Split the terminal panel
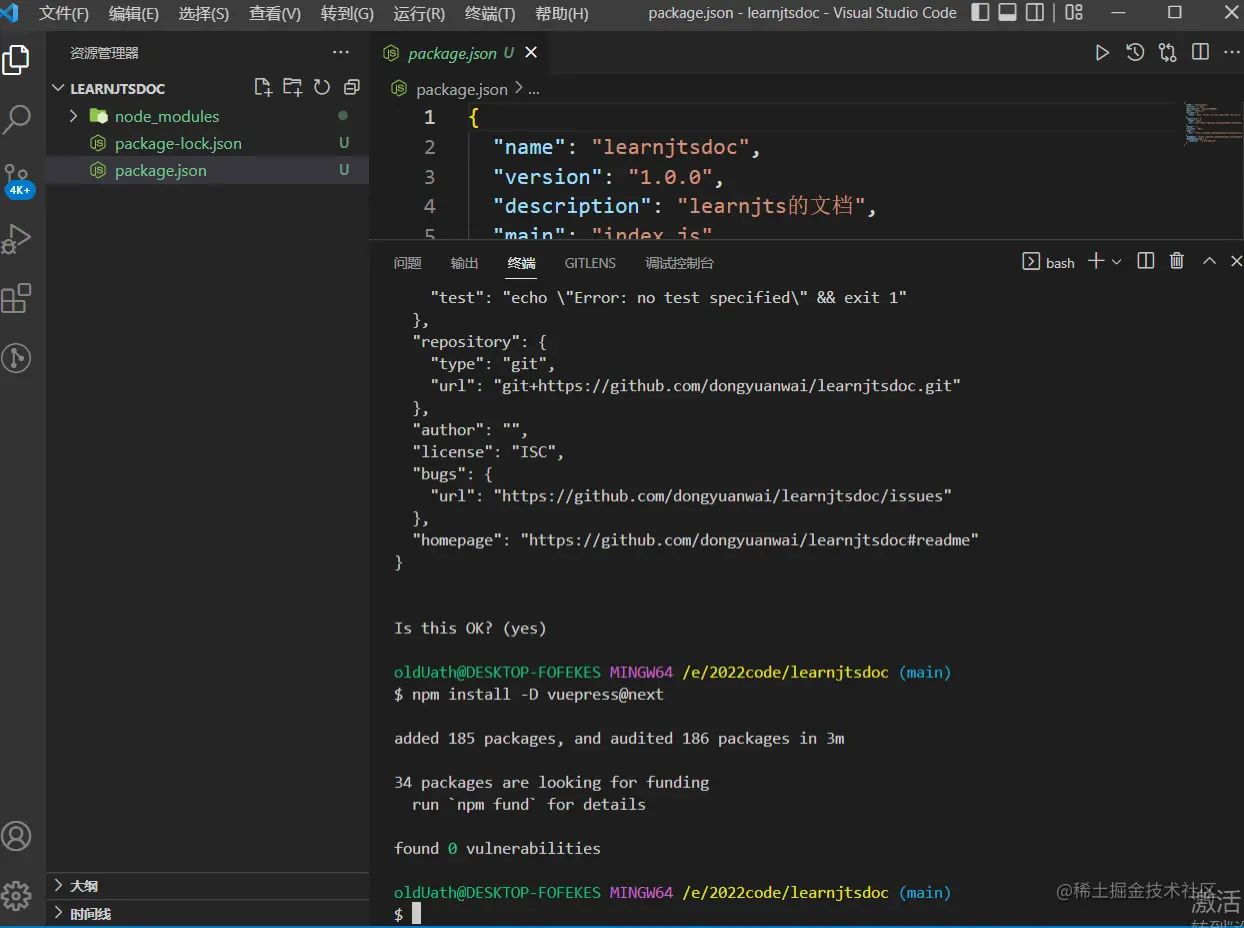Screen dimensions: 1244x928 tap(1146, 261)
